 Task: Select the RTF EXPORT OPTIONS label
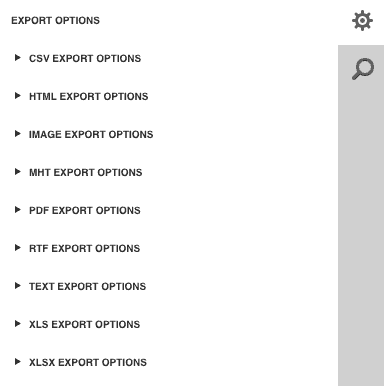85,248
